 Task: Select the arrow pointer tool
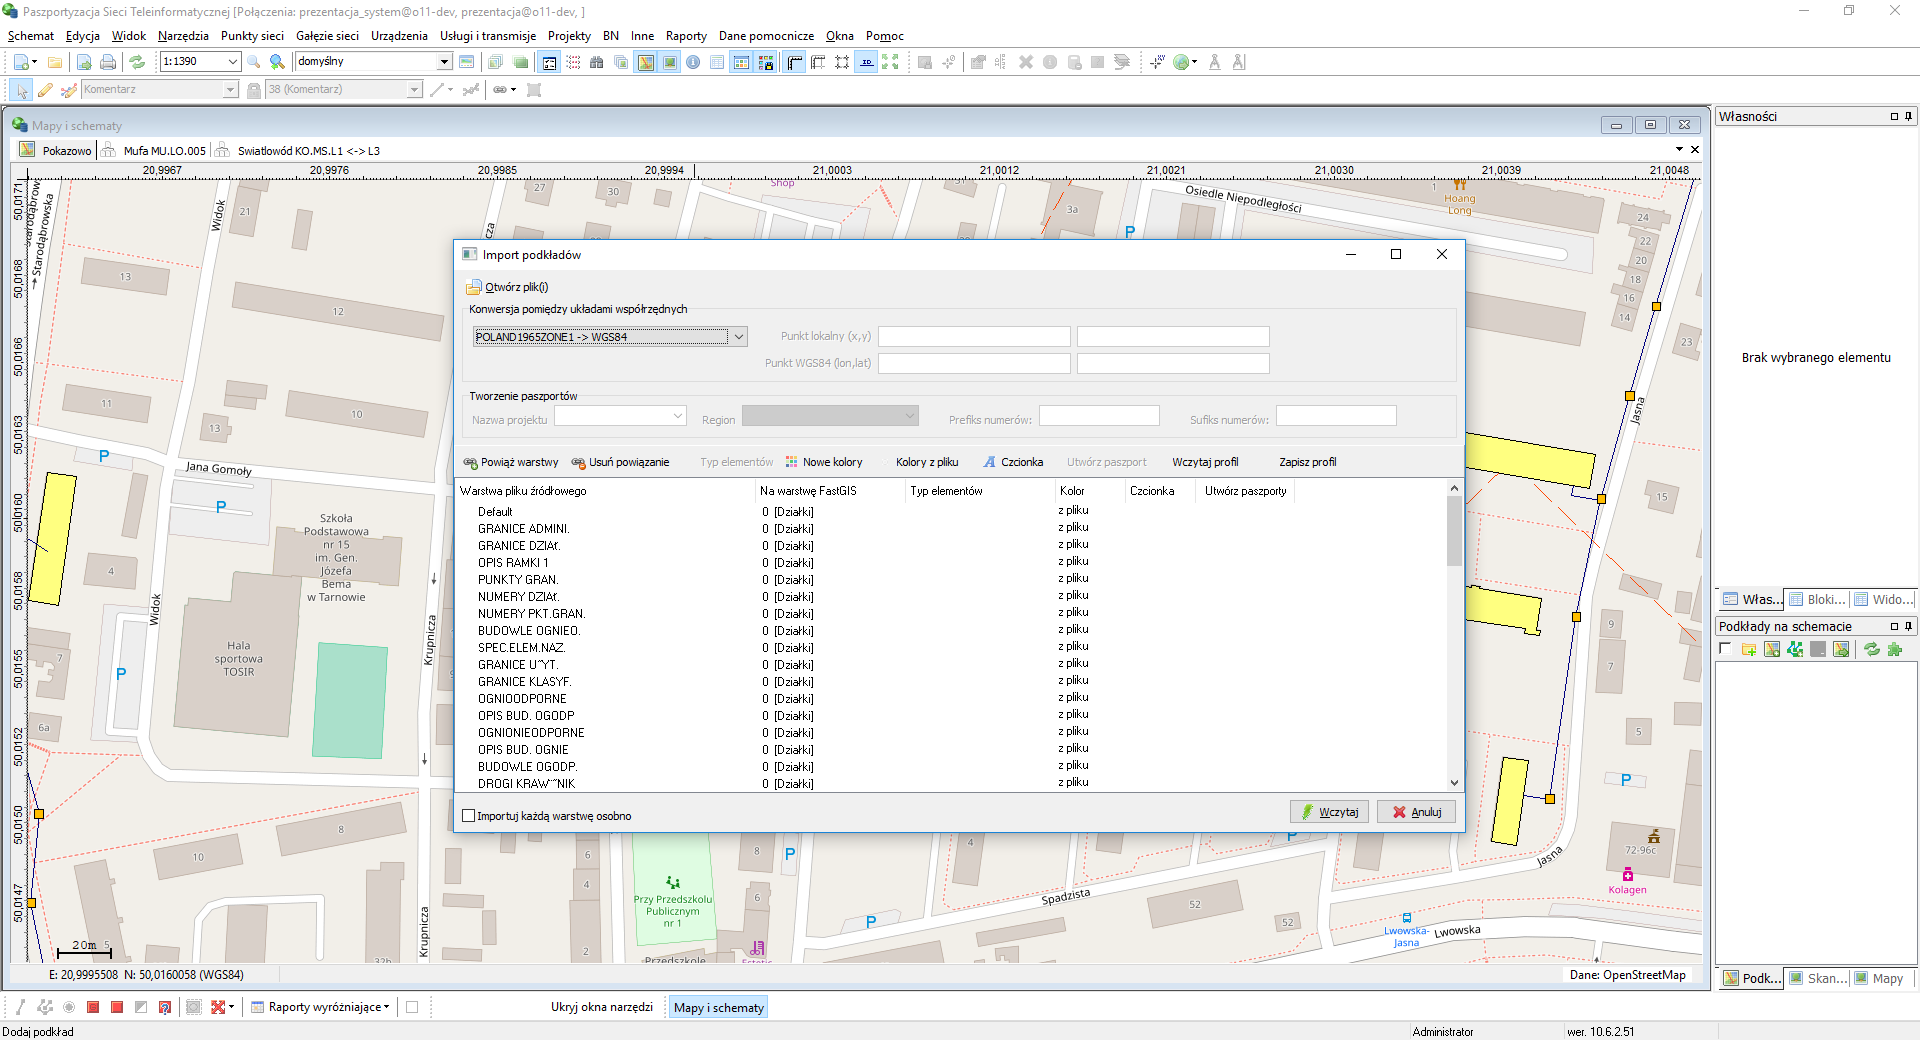21,90
